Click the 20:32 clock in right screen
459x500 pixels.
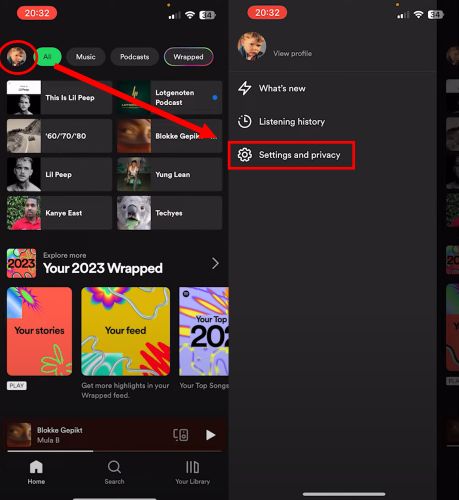(x=267, y=13)
